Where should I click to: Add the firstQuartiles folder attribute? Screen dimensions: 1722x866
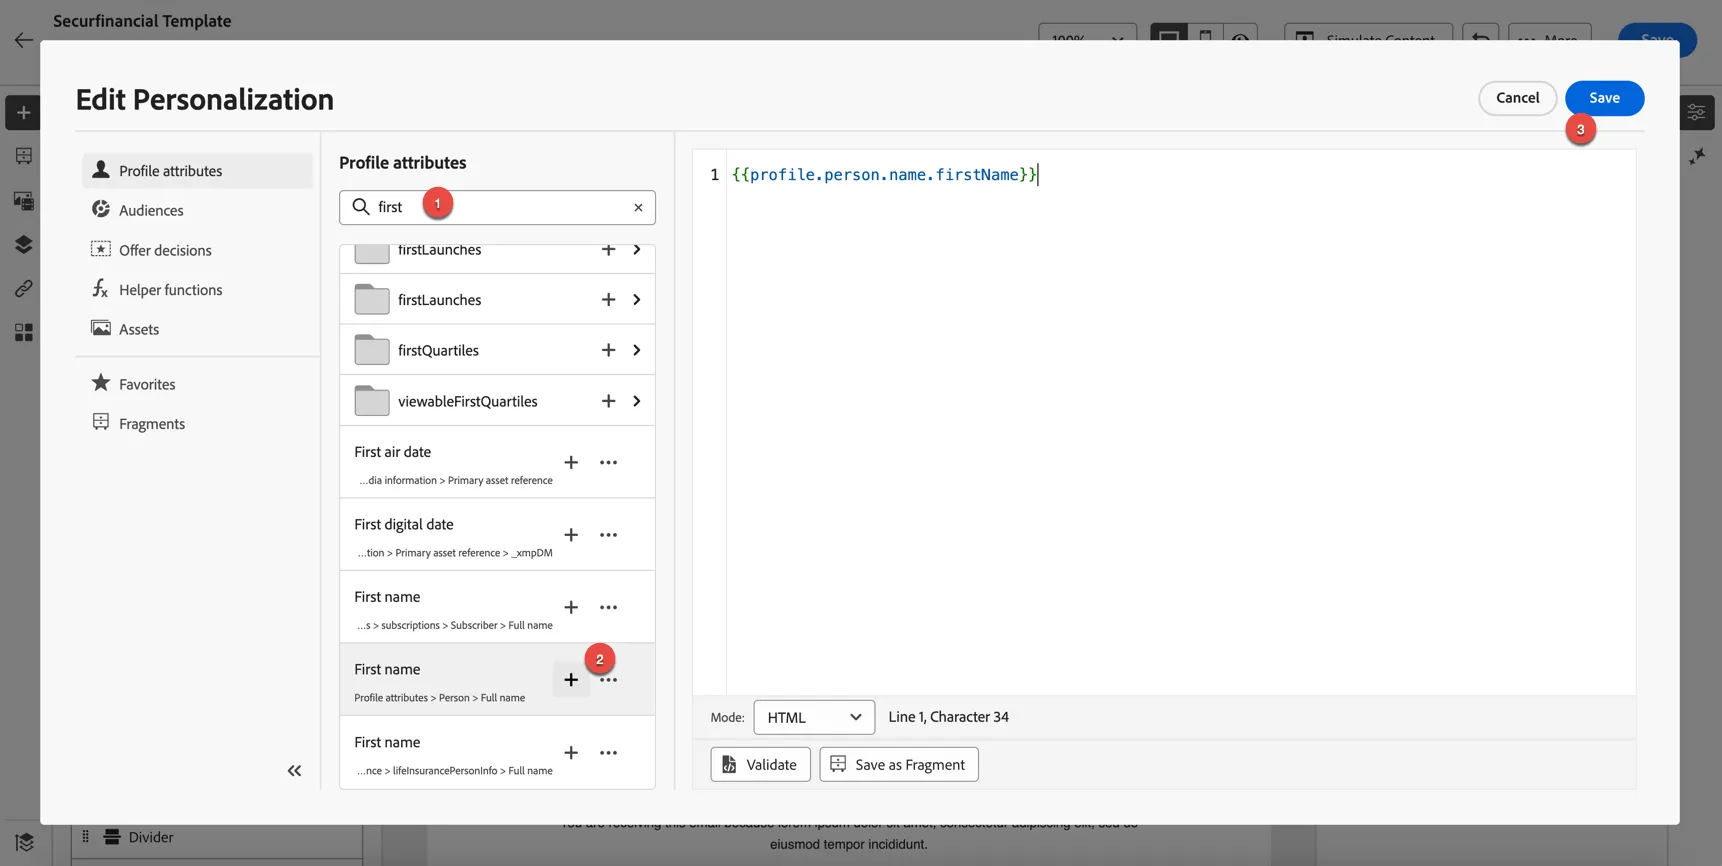coord(608,350)
